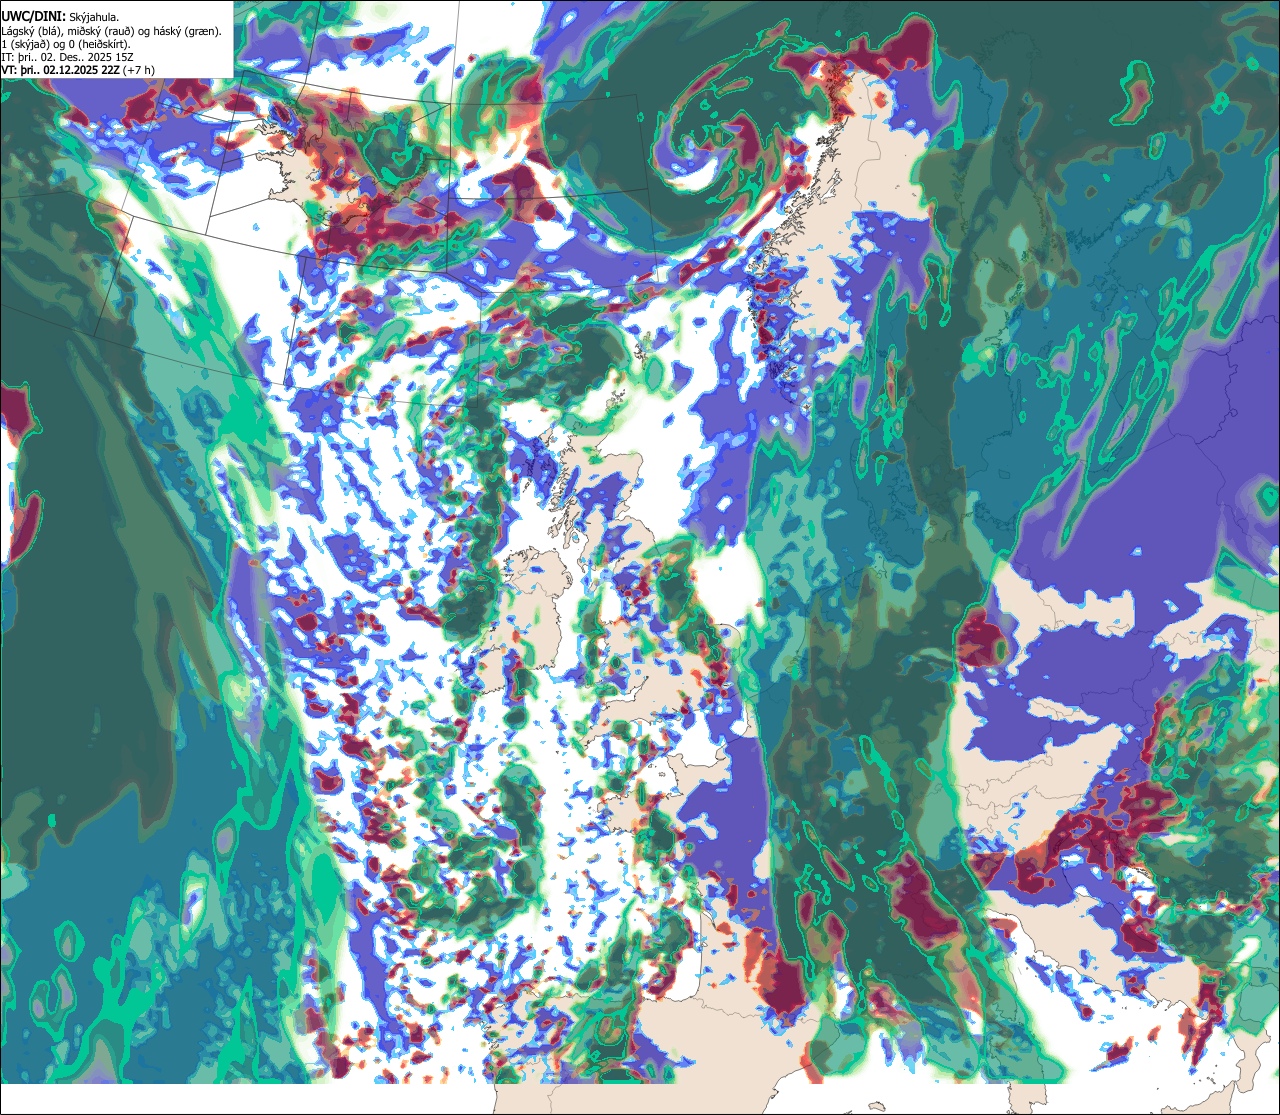The width and height of the screenshot is (1280, 1115).
Task: Click the '1 (skýjað) og 0 (heiðskírt)' line
Action: point(66,44)
